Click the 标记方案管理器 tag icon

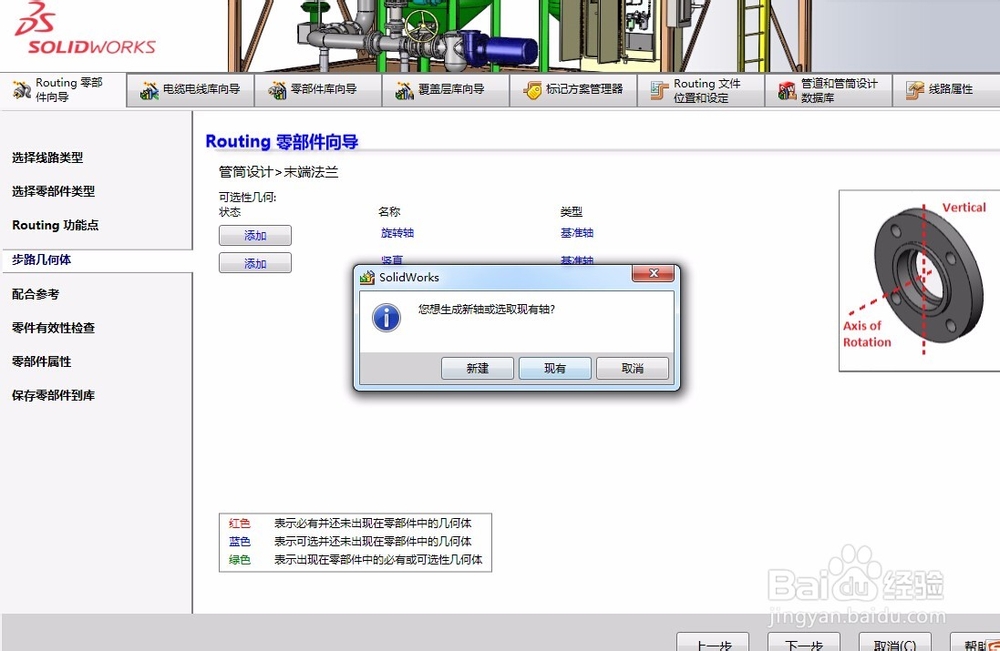coord(532,91)
